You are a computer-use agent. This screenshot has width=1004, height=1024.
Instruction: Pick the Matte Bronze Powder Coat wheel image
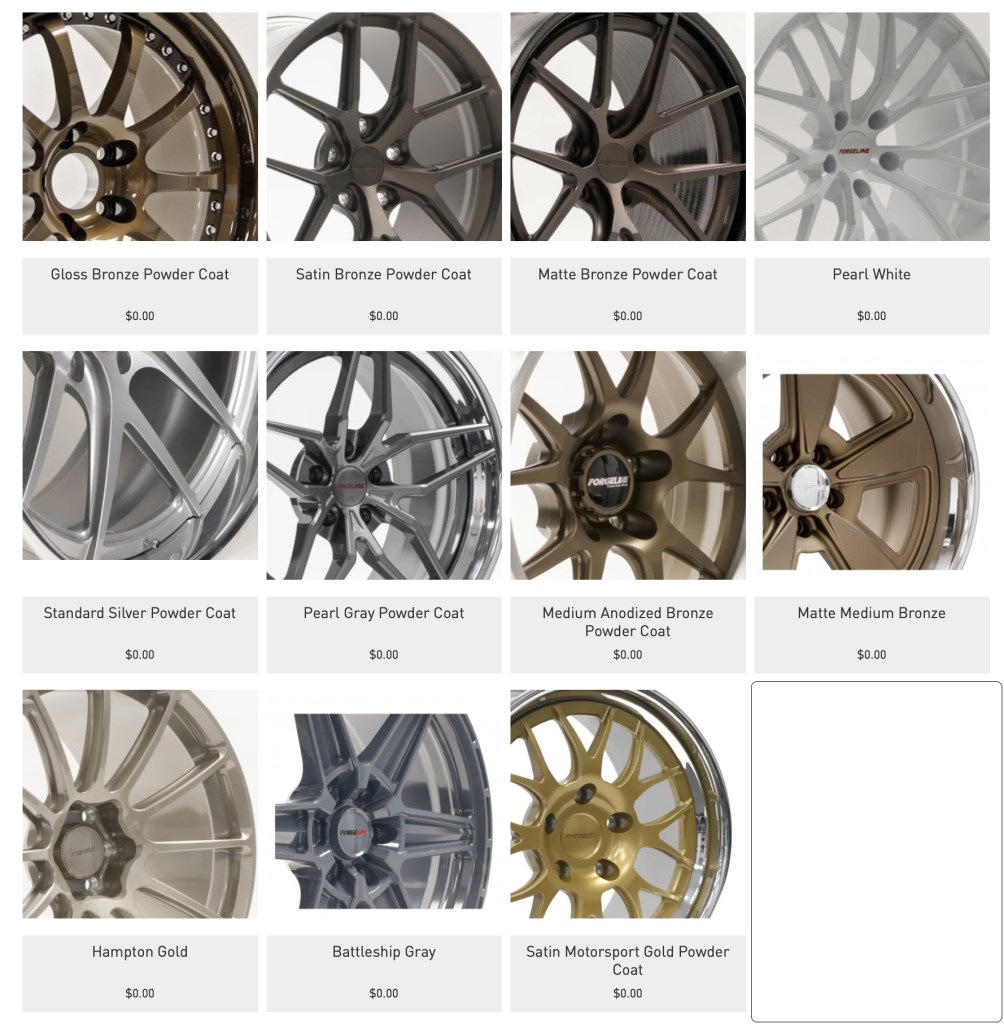pyautogui.click(x=628, y=127)
